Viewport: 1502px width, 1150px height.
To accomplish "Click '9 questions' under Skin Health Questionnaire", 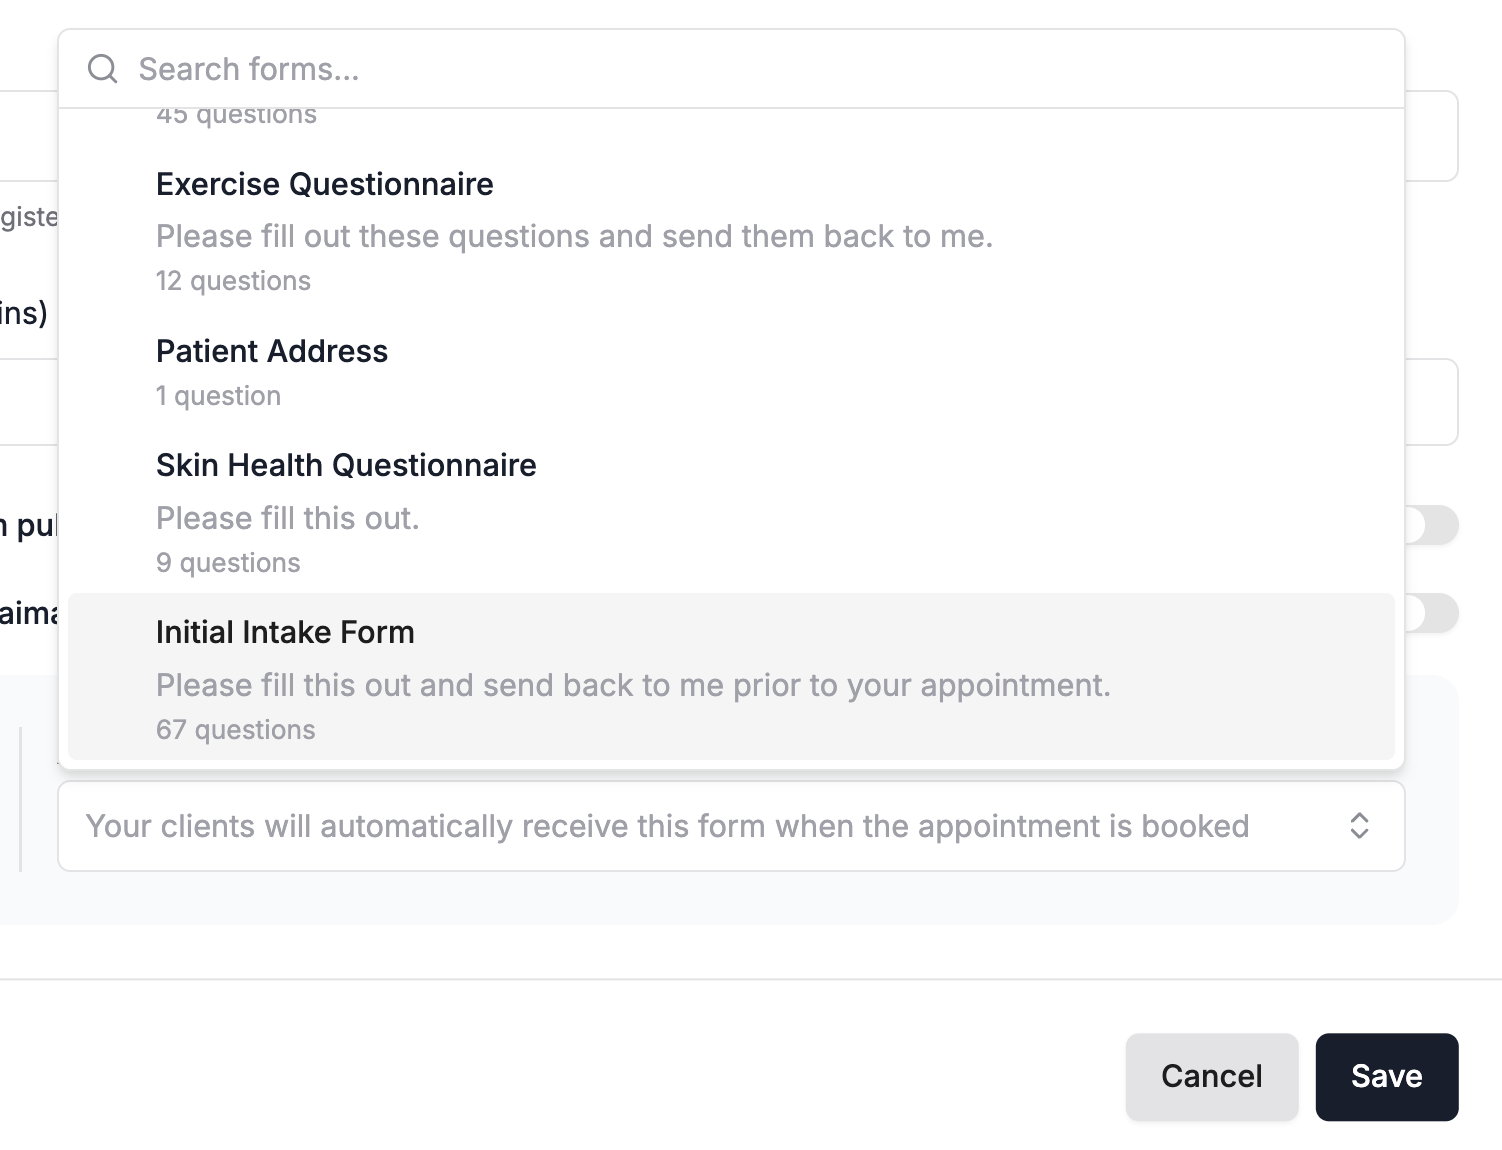I will (228, 563).
